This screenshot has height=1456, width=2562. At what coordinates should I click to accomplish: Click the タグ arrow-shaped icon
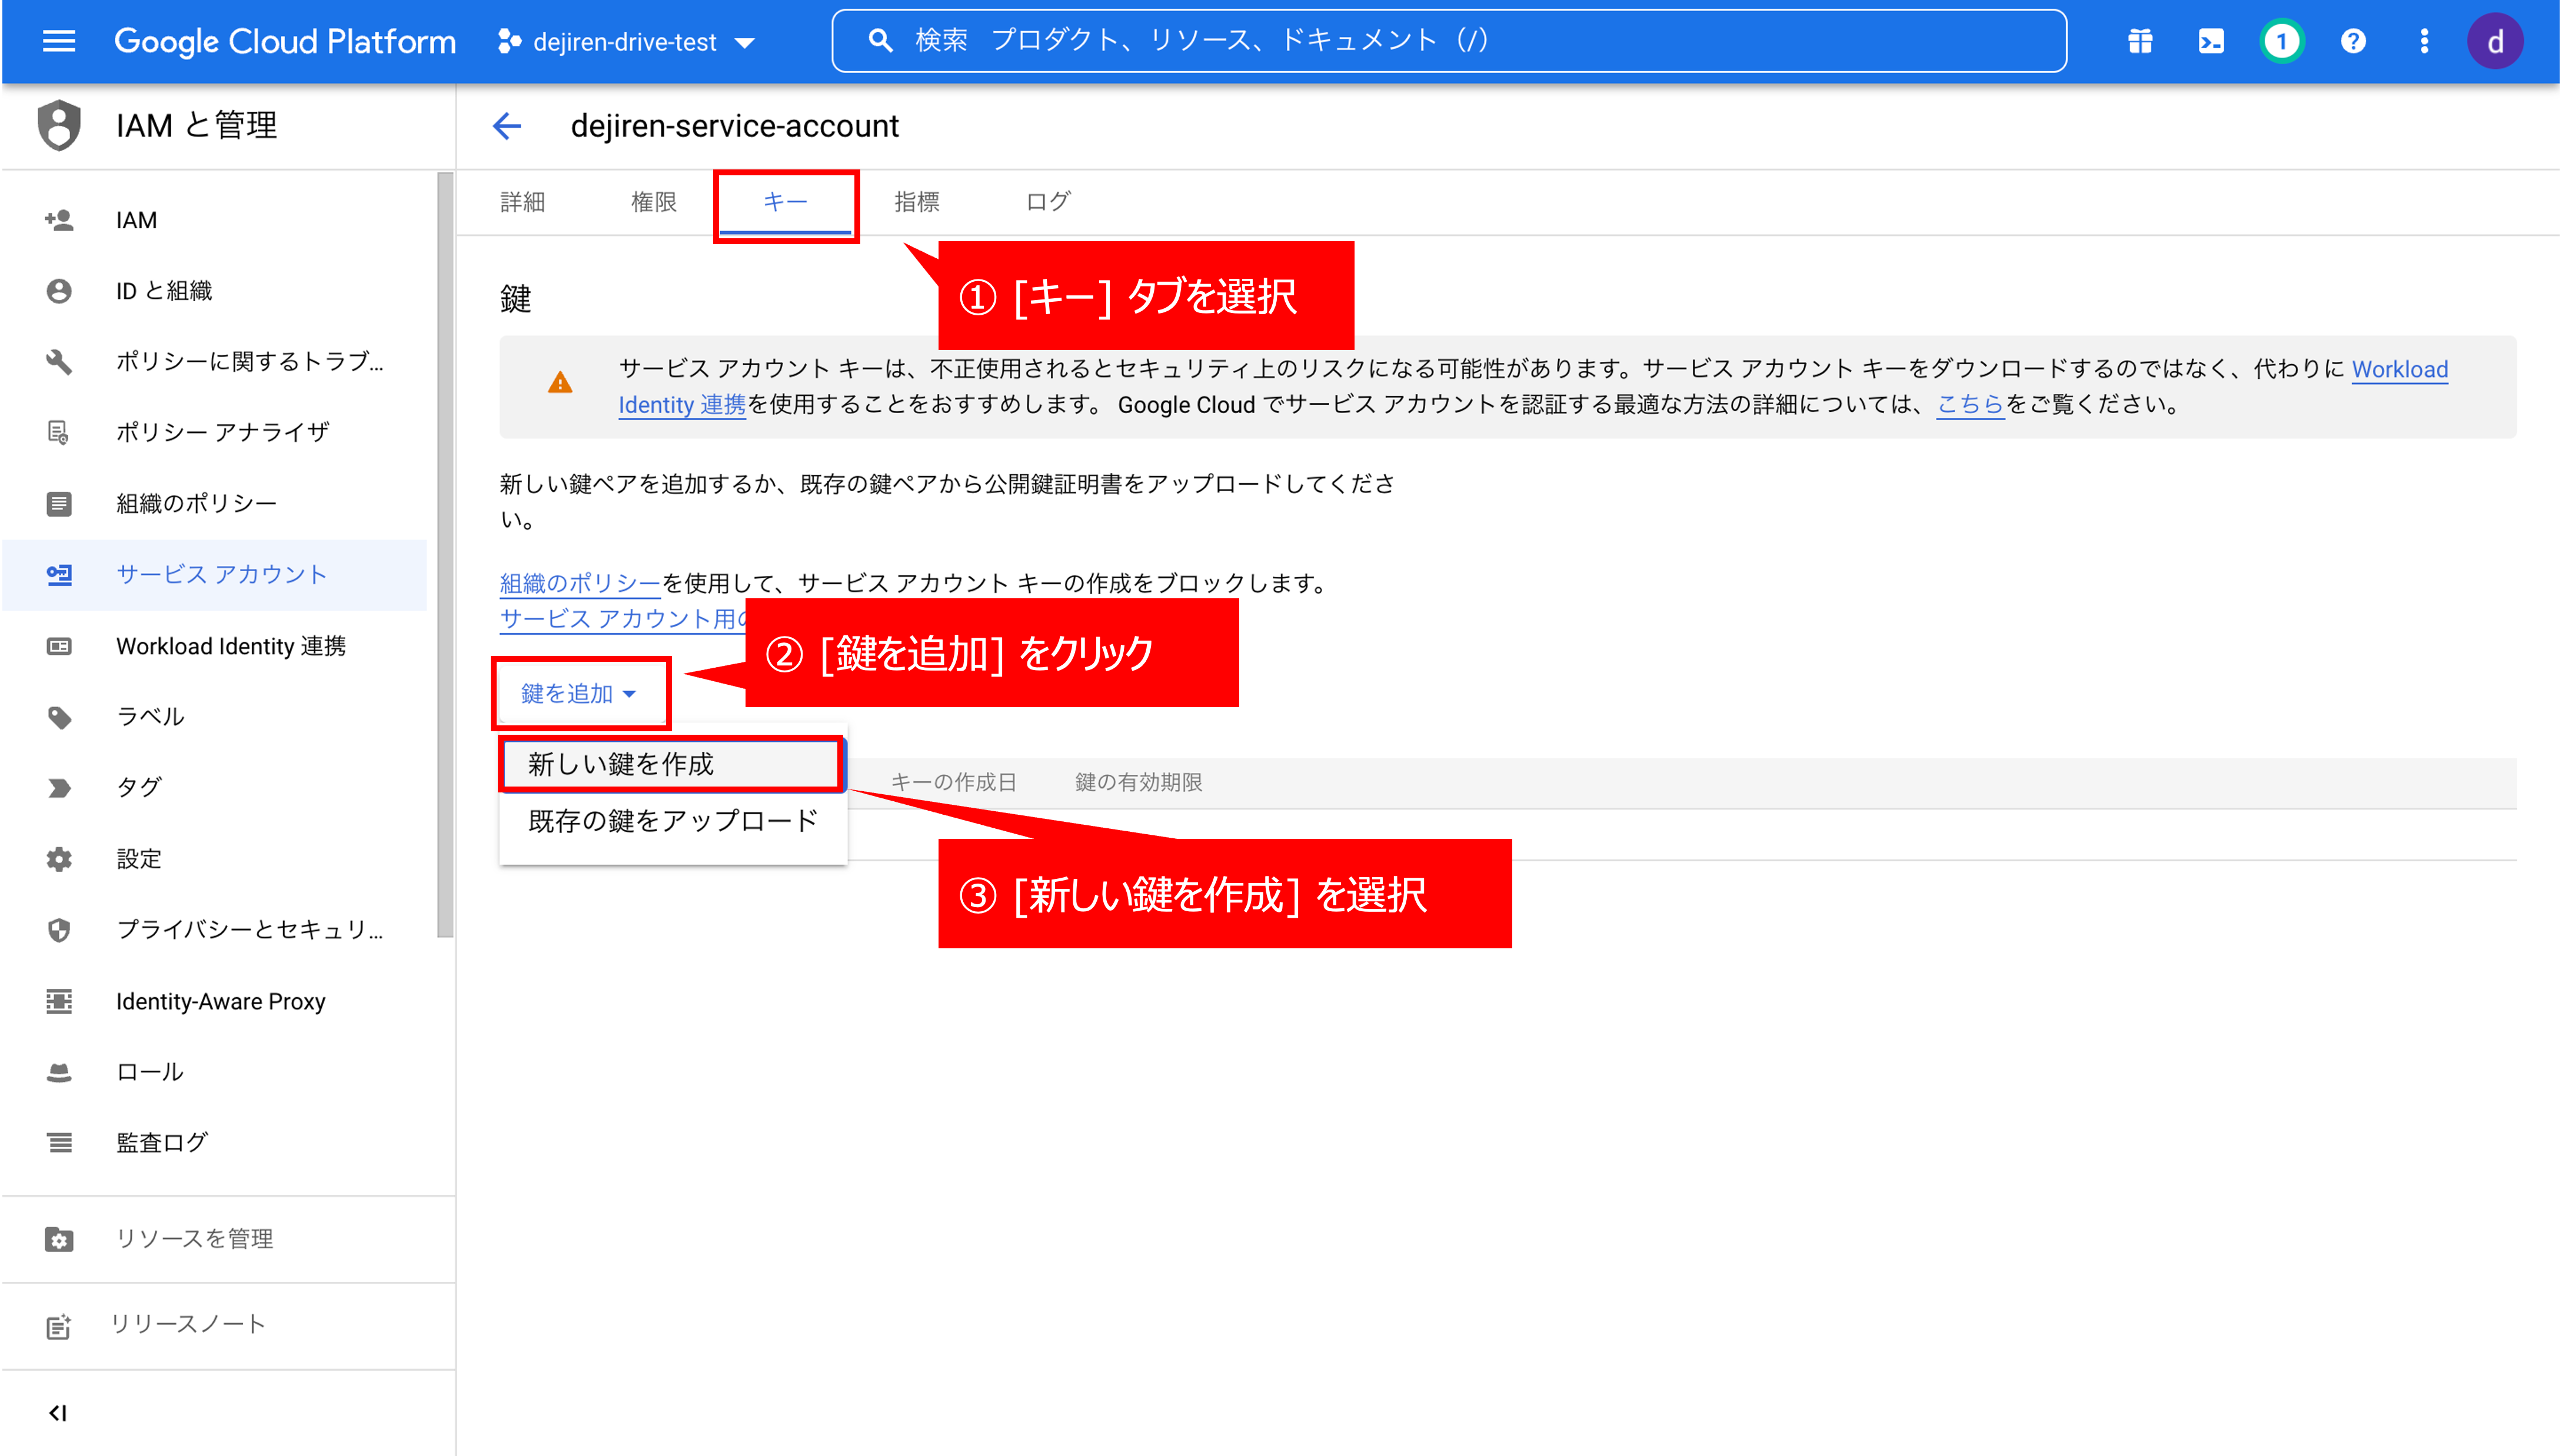[59, 788]
